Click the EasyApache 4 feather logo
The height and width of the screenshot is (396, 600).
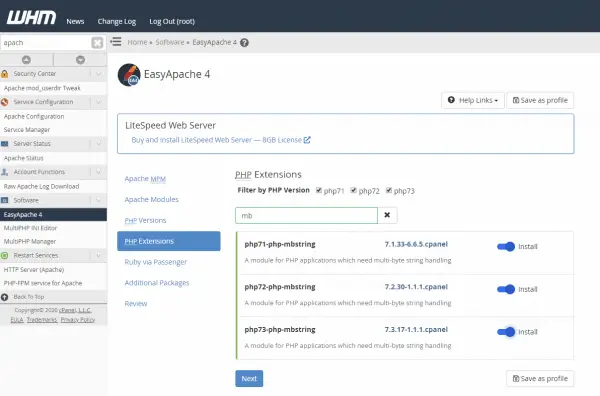(129, 75)
